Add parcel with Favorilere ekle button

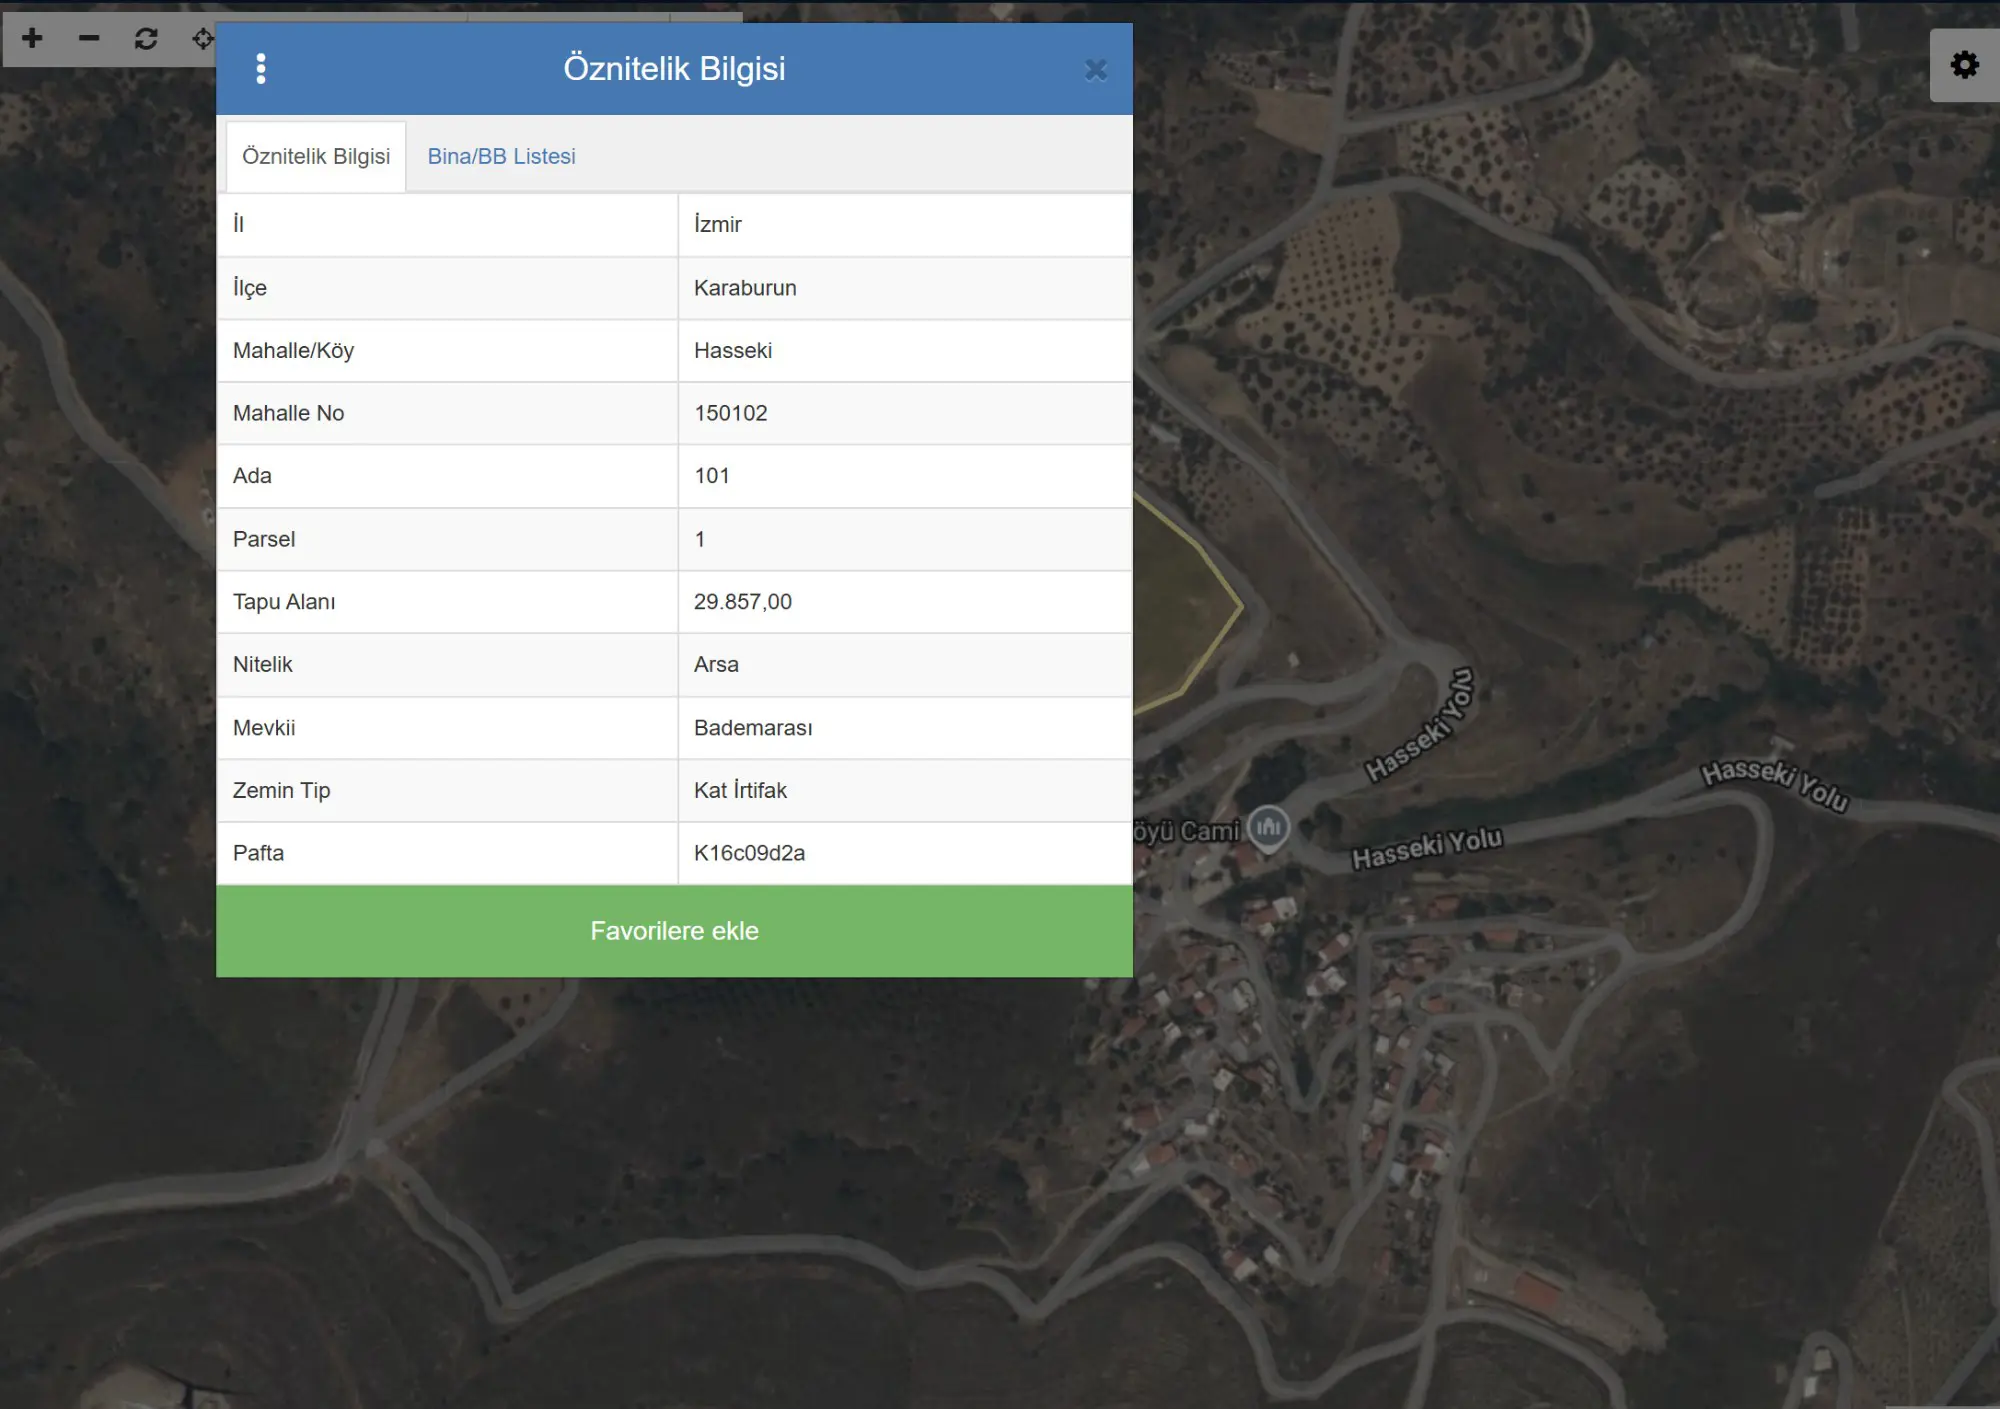[674, 931]
